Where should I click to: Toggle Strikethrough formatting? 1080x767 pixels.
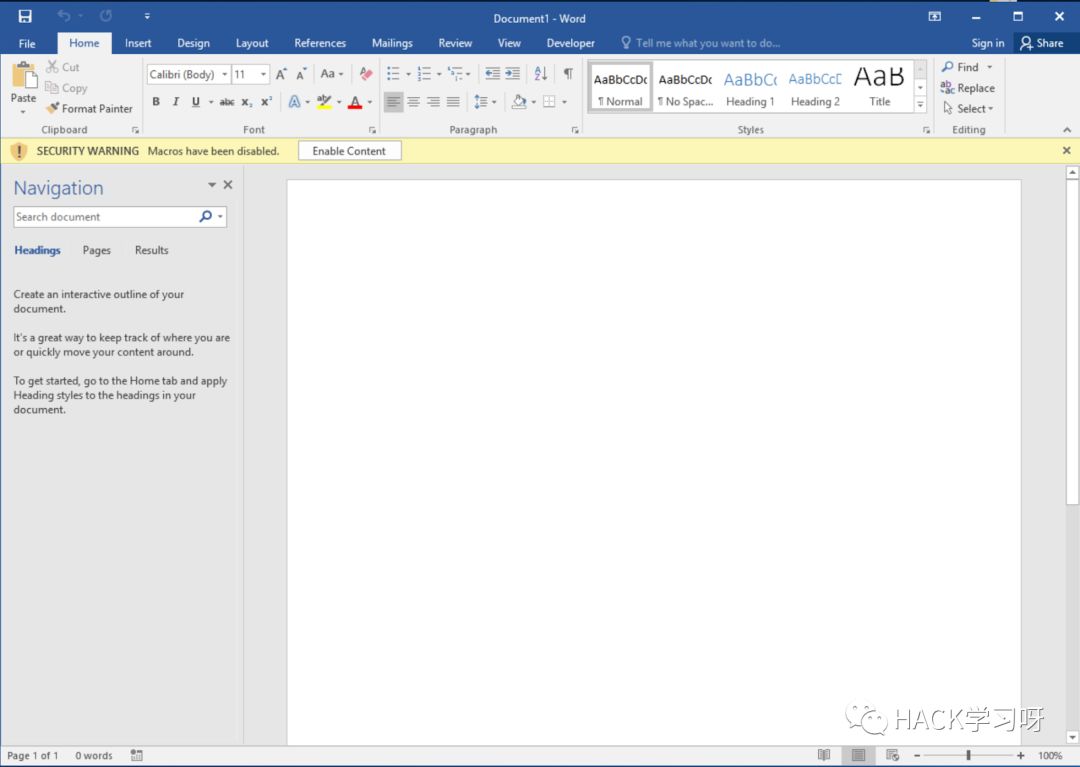coord(227,102)
